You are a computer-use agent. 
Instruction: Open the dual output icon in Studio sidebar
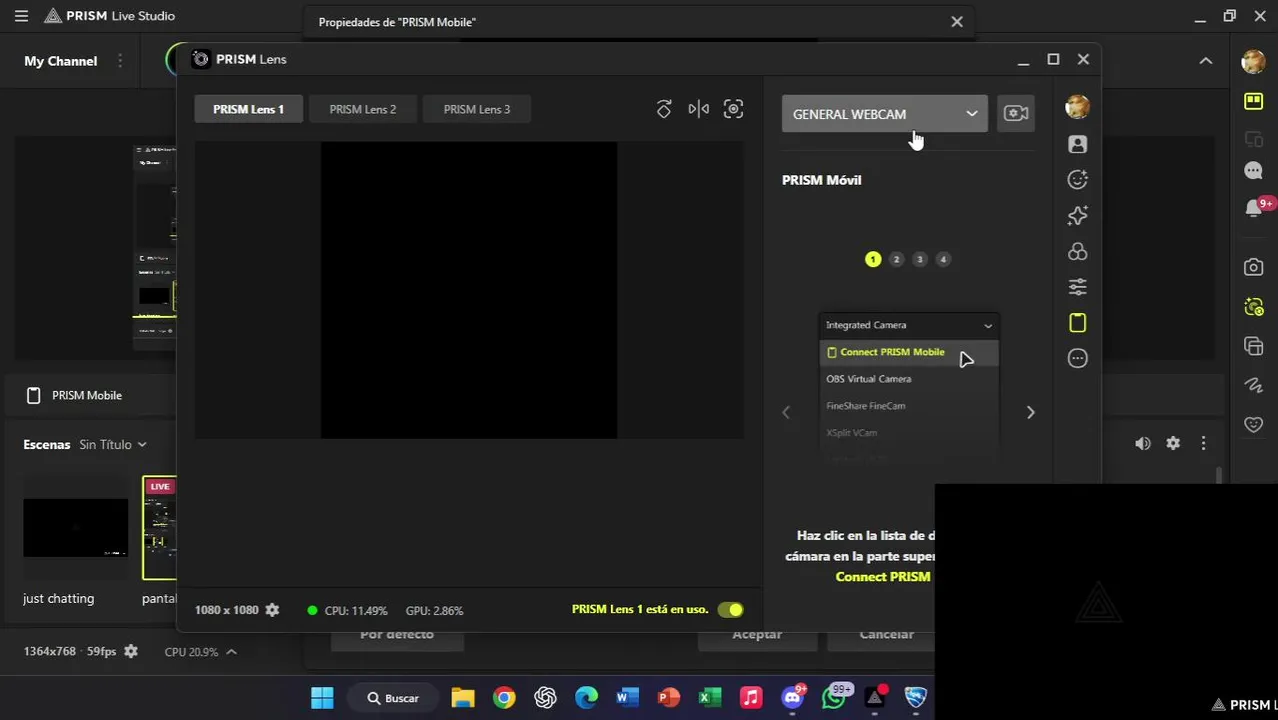1253,137
